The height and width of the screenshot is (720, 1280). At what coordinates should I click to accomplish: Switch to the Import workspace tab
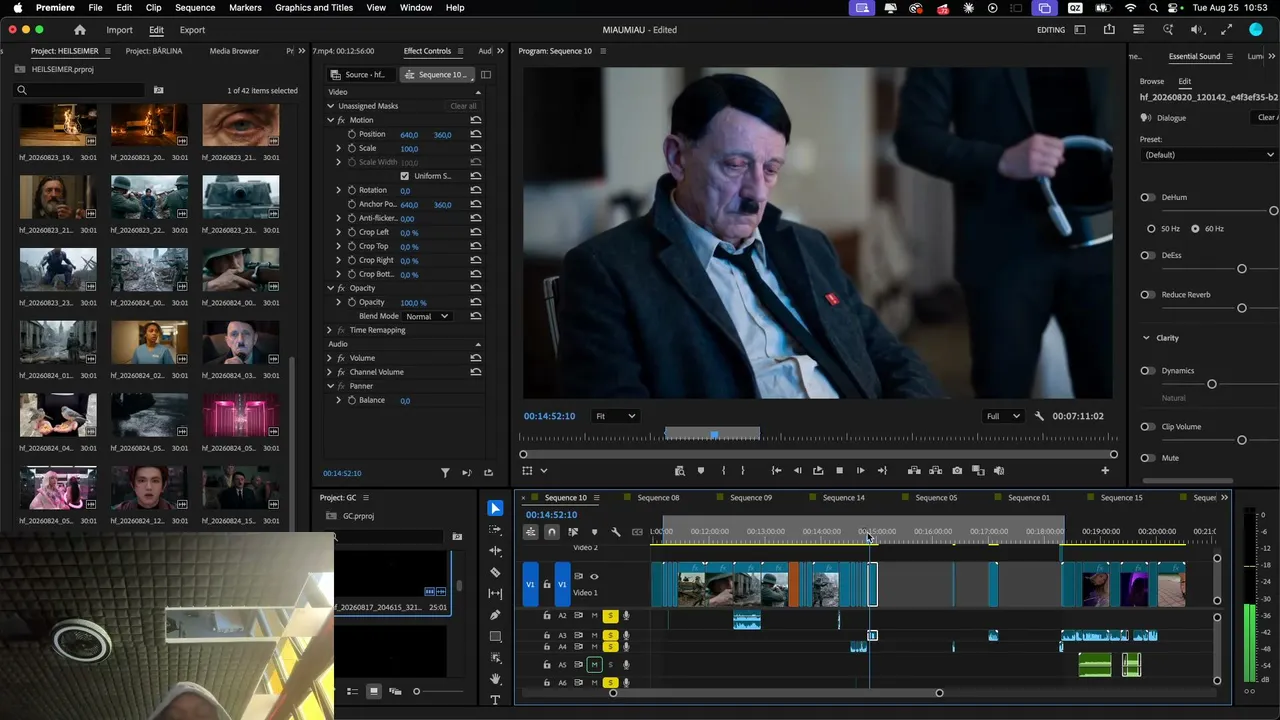pyautogui.click(x=119, y=30)
